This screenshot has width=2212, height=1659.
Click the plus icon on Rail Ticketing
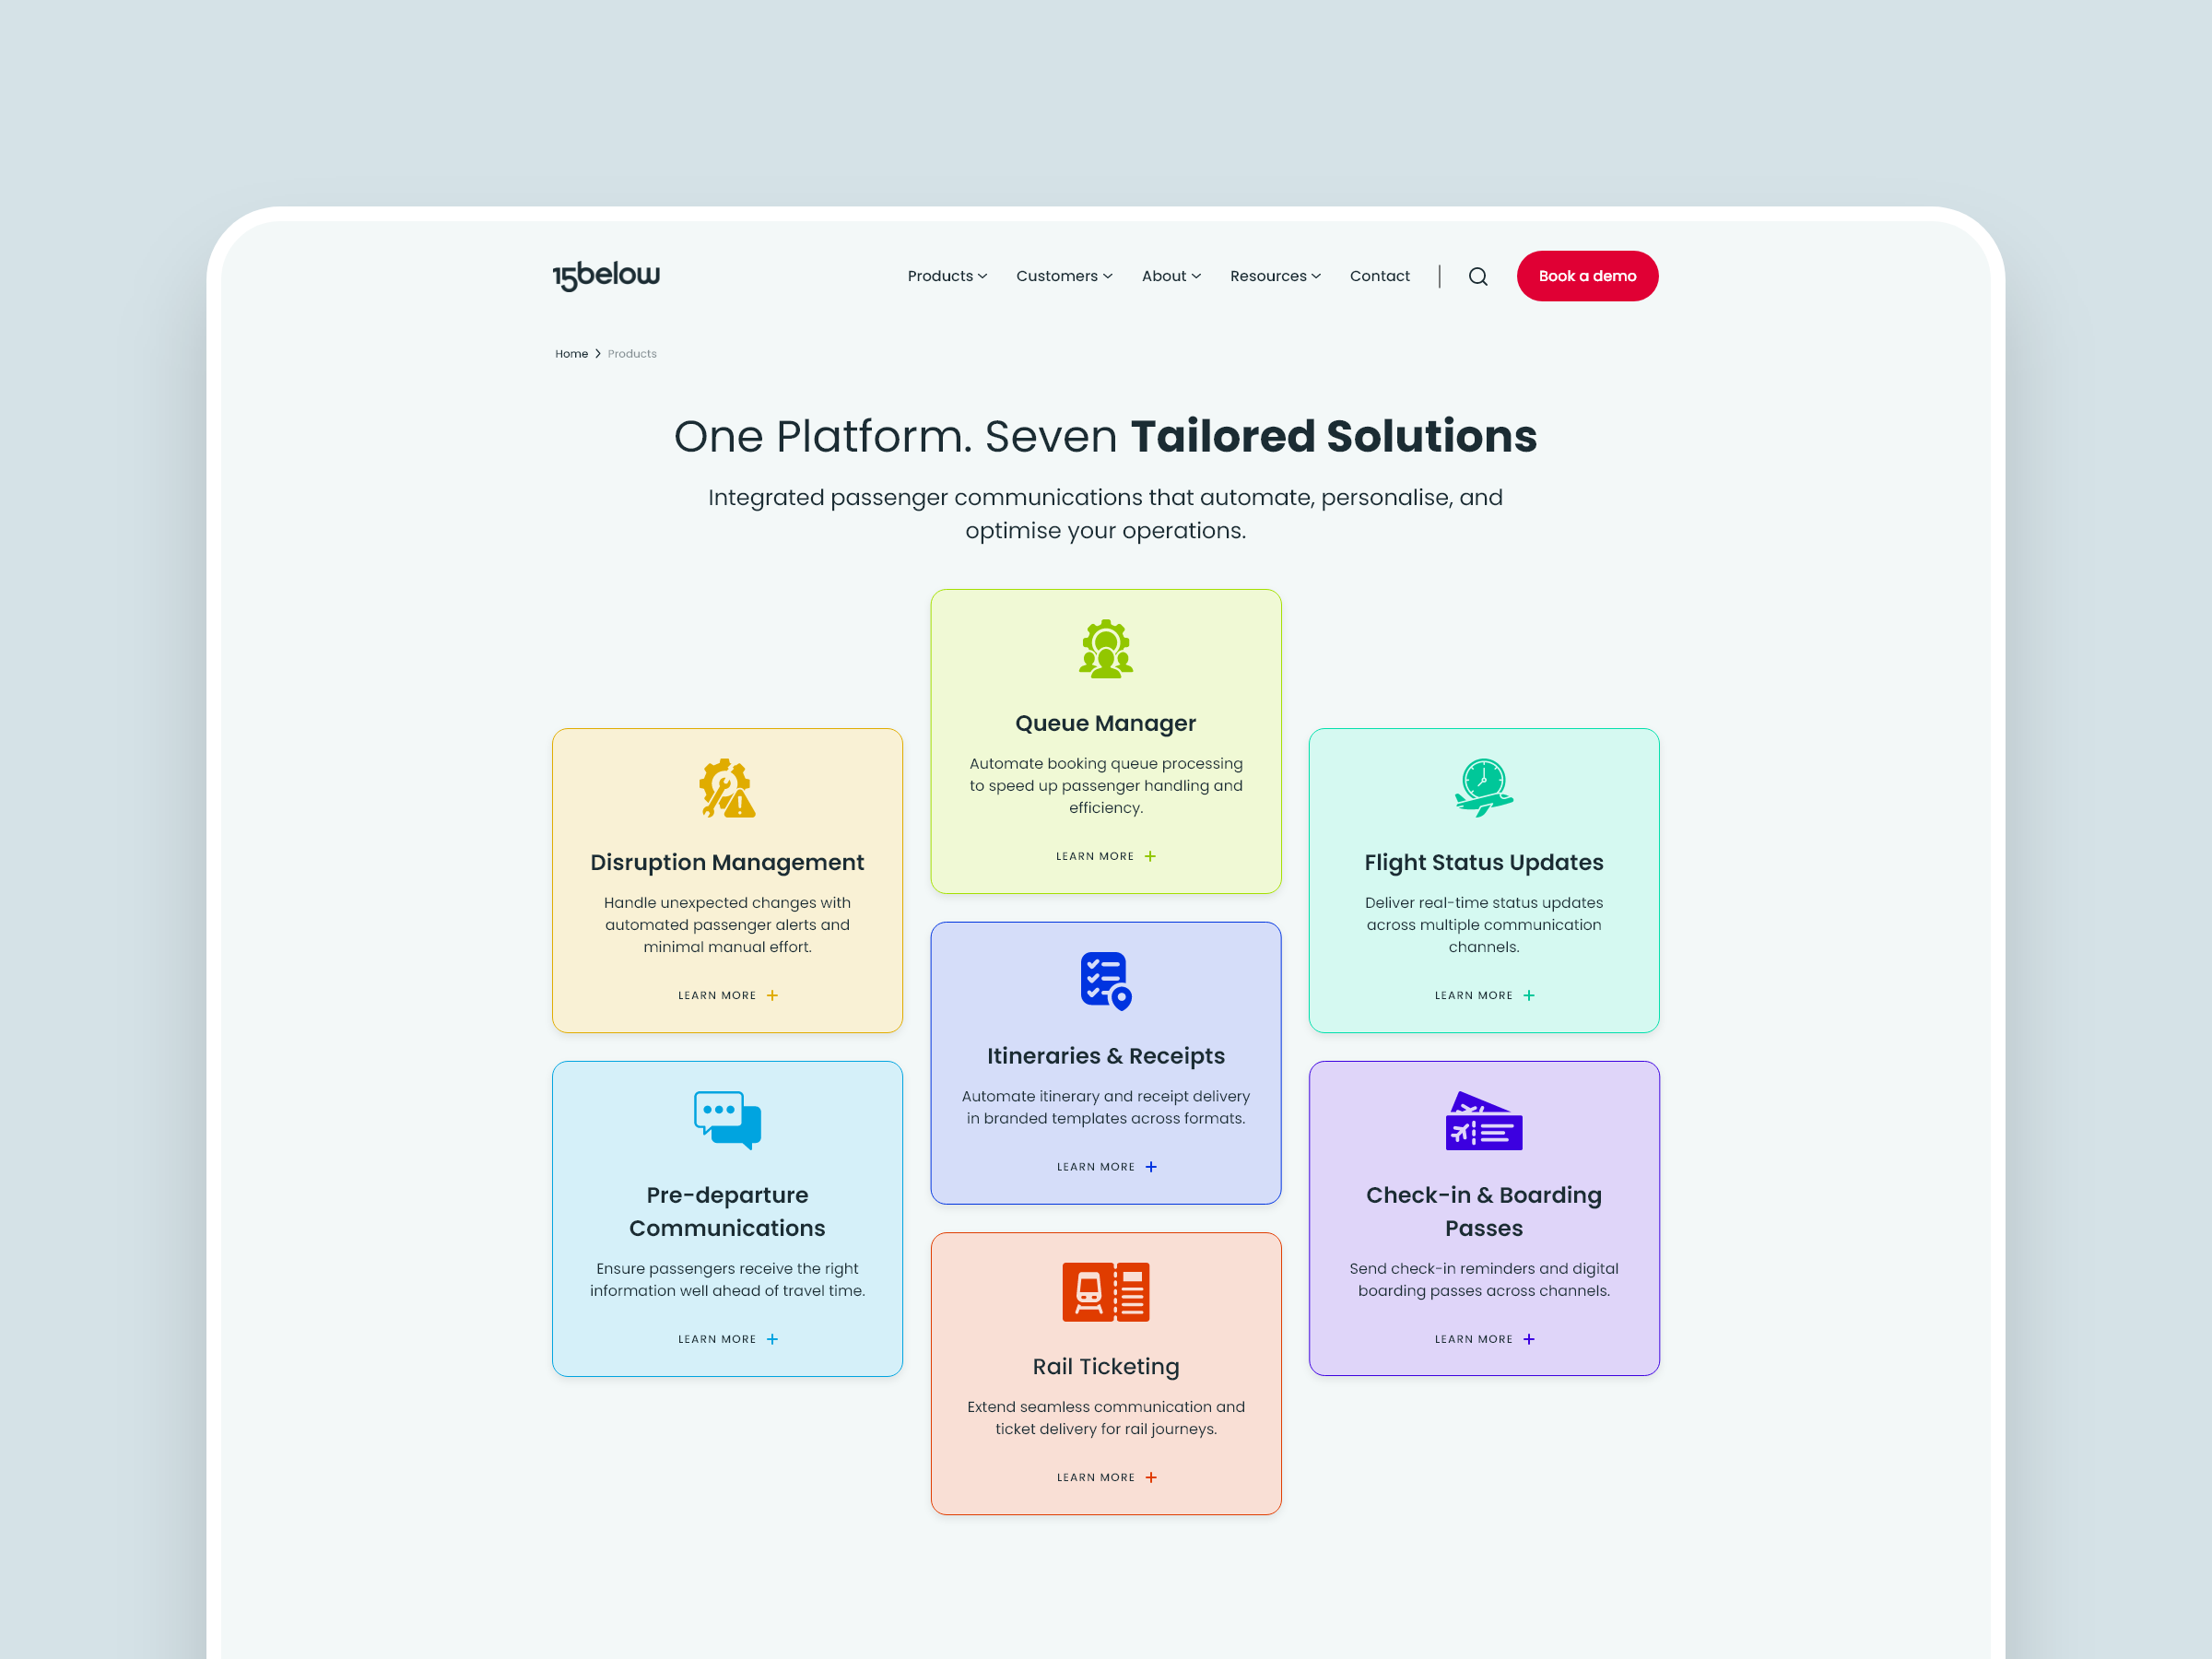pos(1151,1477)
